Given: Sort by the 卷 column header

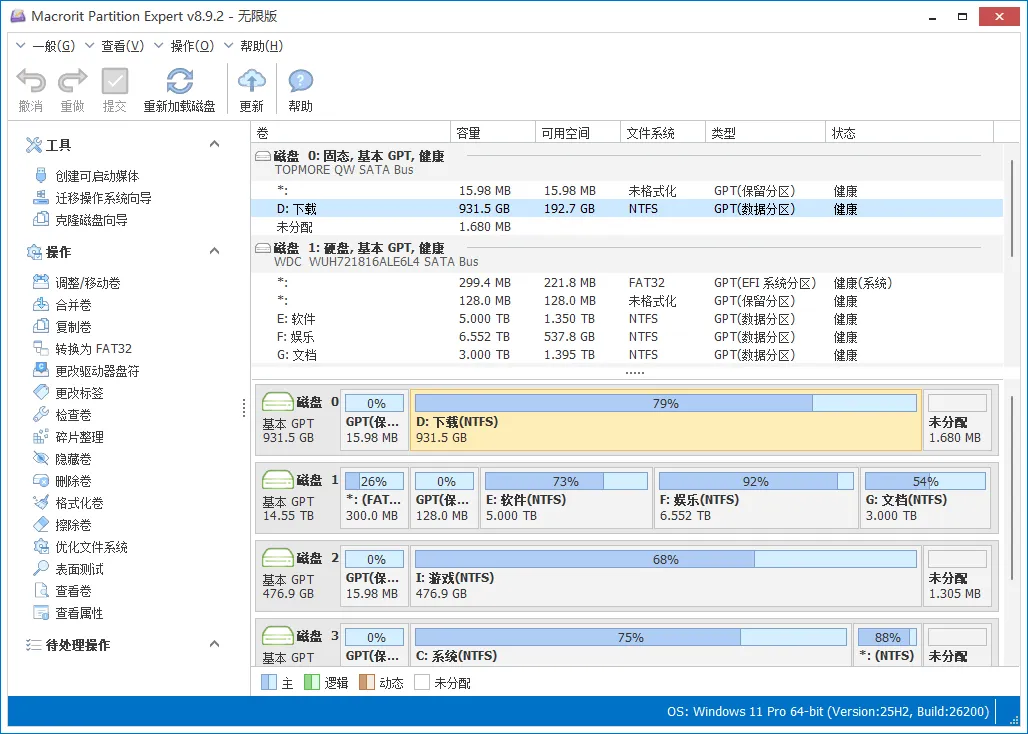Looking at the screenshot, I should click(x=351, y=133).
